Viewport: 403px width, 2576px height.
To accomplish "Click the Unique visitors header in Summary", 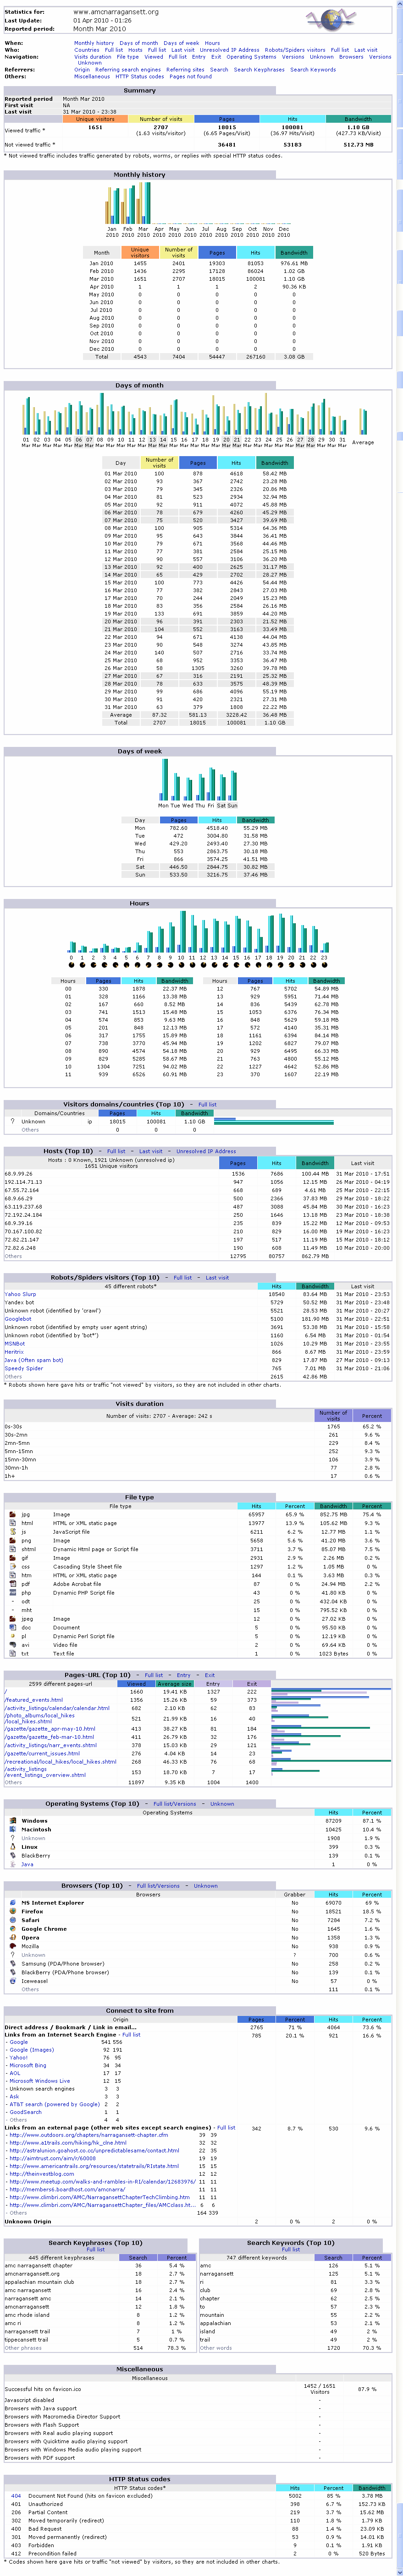I will [x=95, y=119].
